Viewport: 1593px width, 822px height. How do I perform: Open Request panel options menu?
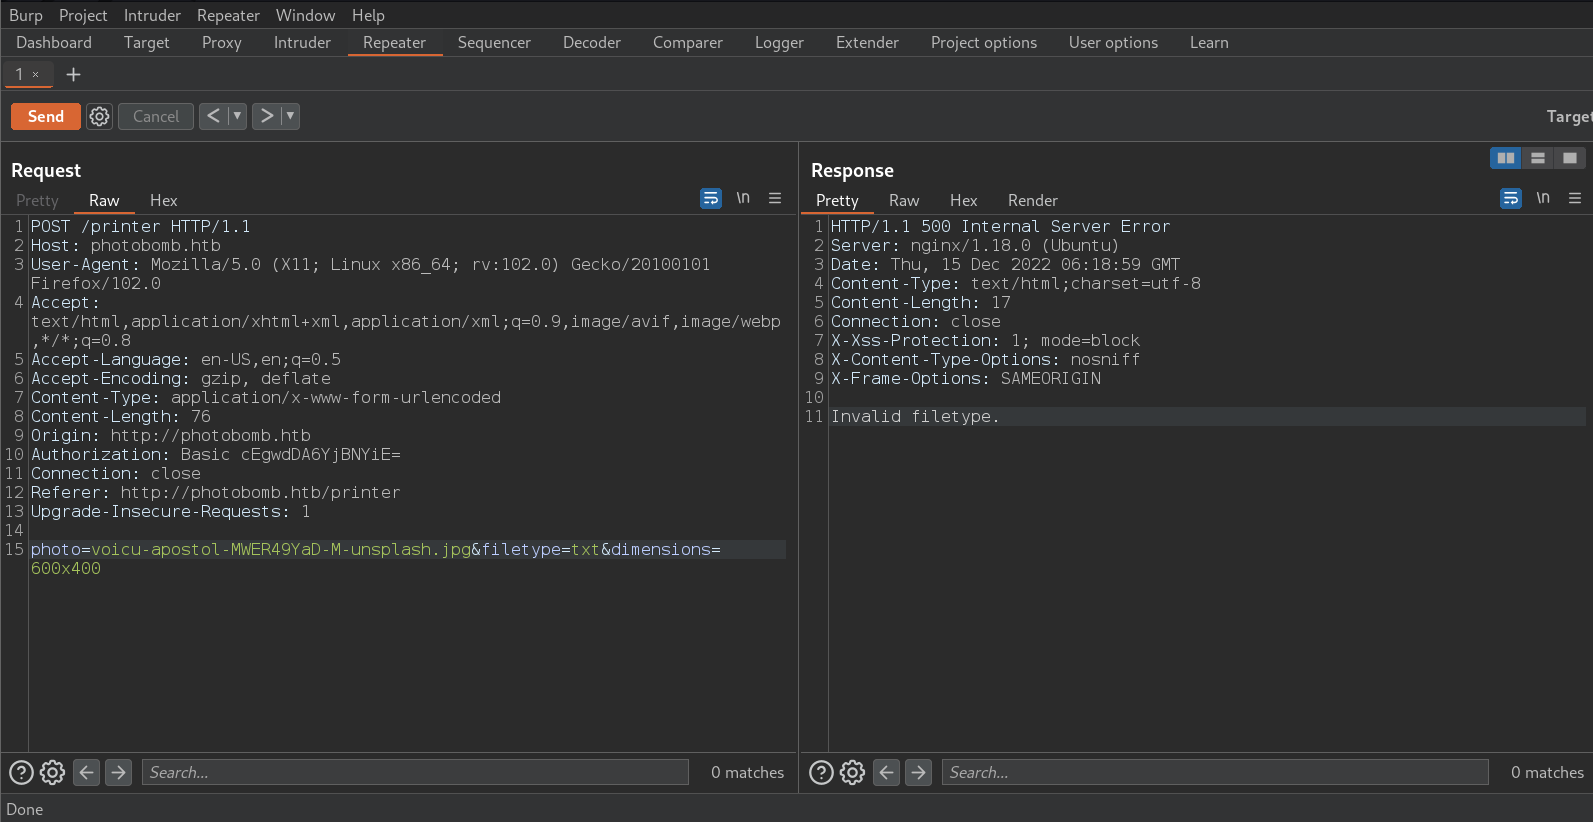click(775, 198)
